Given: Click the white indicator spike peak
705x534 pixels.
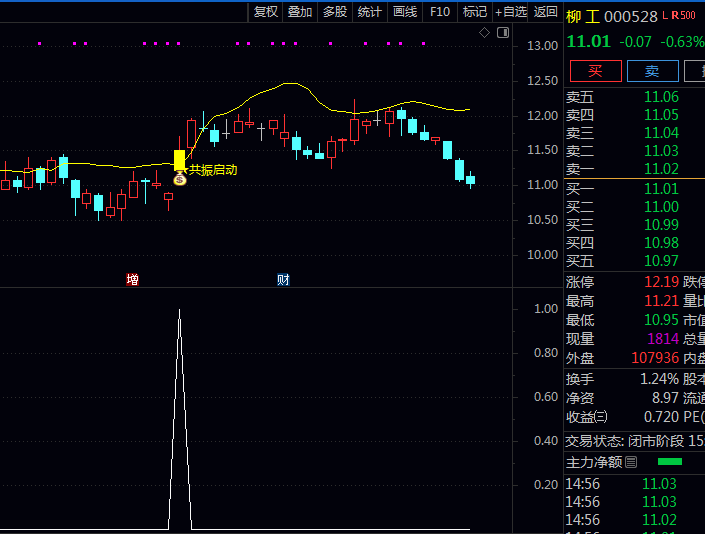Looking at the screenshot, I should [x=179, y=310].
